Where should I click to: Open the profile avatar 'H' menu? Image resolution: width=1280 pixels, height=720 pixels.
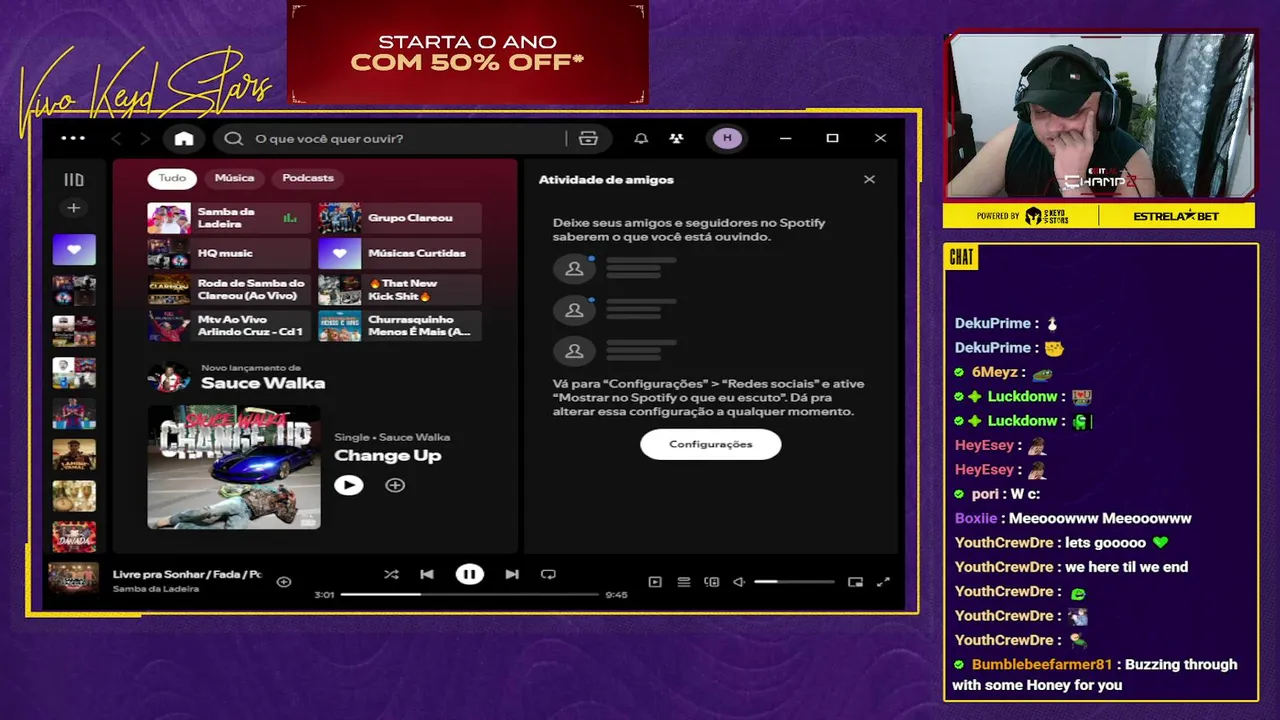[727, 138]
